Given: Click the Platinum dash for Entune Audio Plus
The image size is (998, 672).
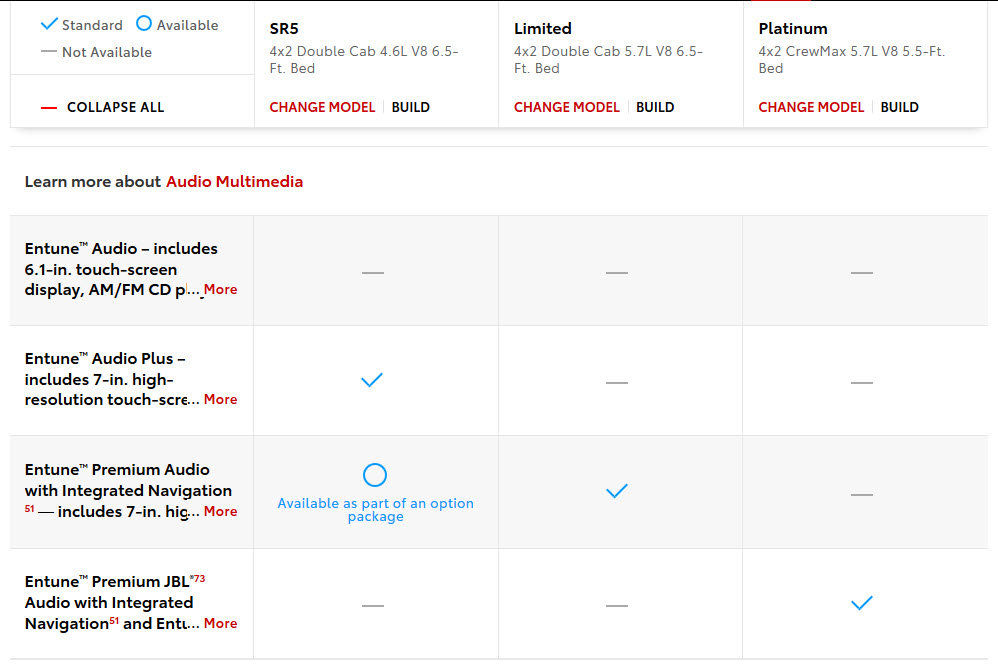Looking at the screenshot, I should [862, 382].
